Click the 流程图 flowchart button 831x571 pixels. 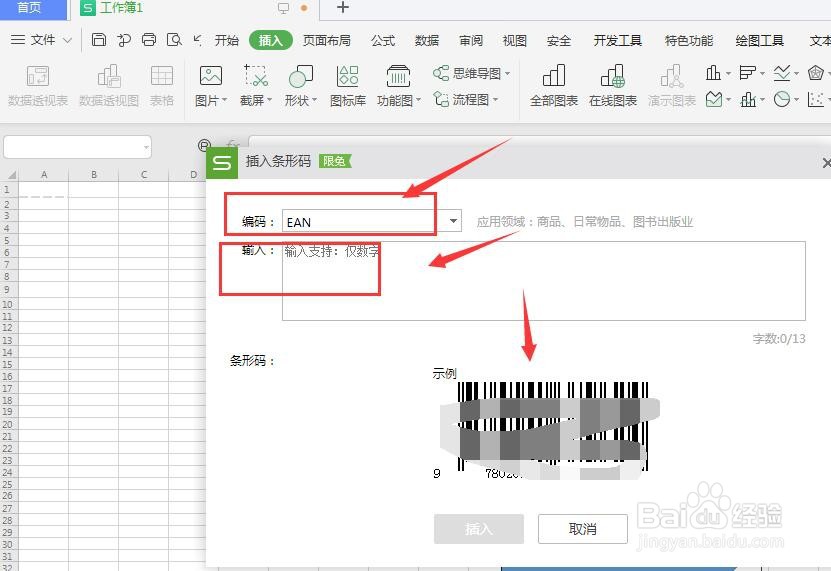click(x=465, y=100)
